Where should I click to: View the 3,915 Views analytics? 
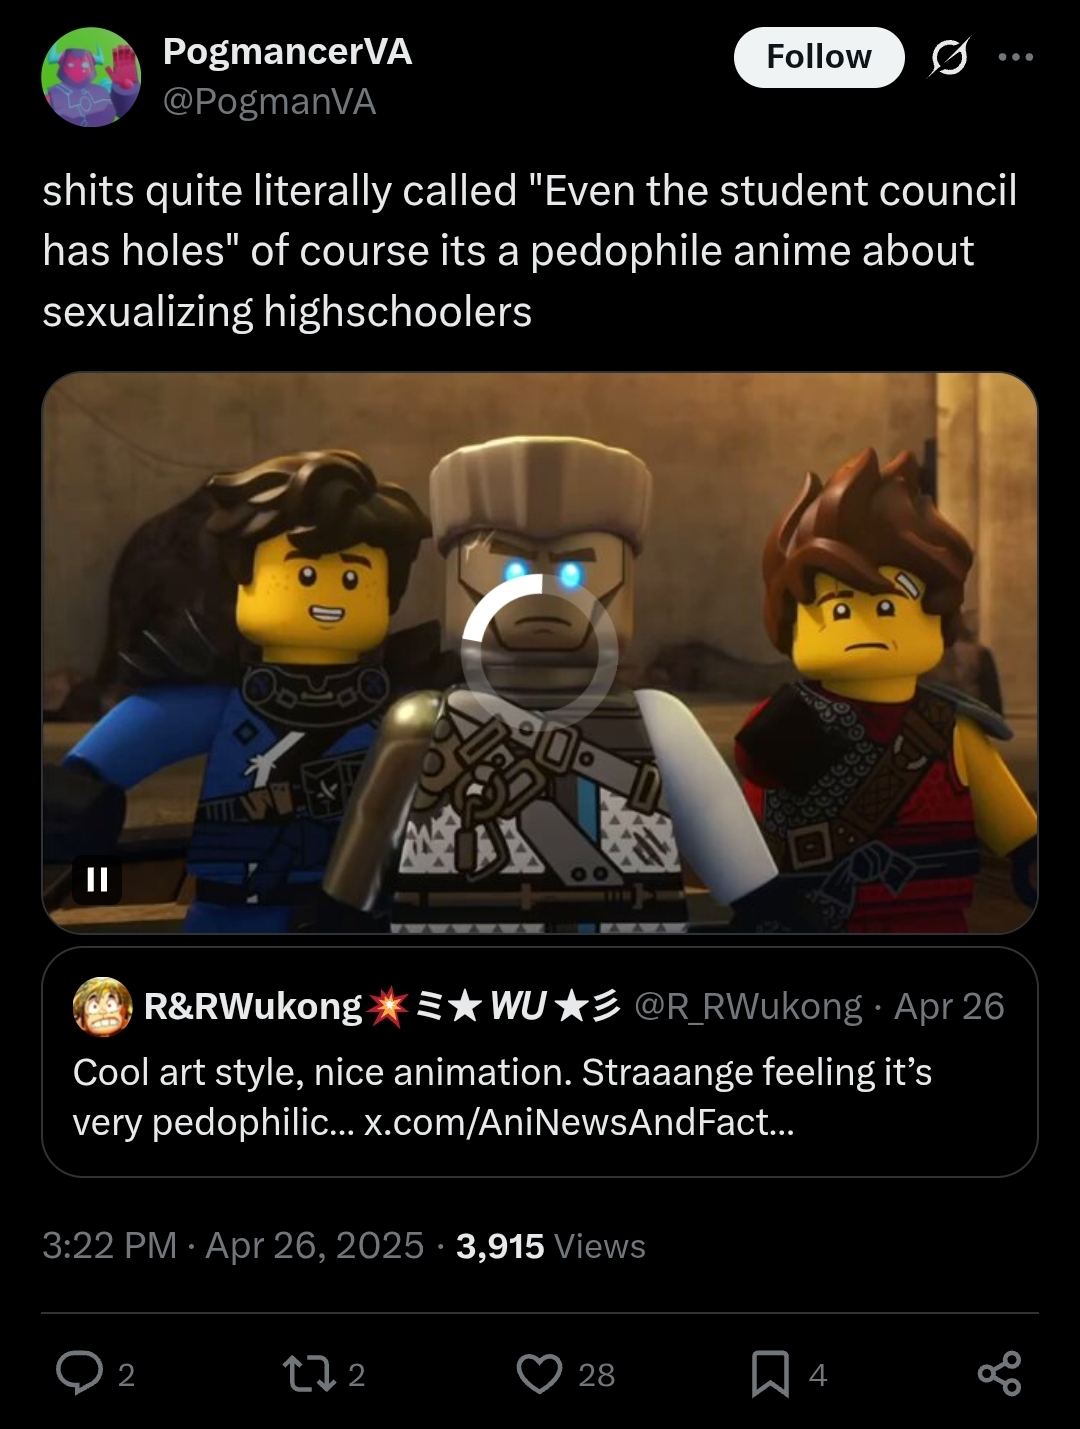[x=551, y=1246]
